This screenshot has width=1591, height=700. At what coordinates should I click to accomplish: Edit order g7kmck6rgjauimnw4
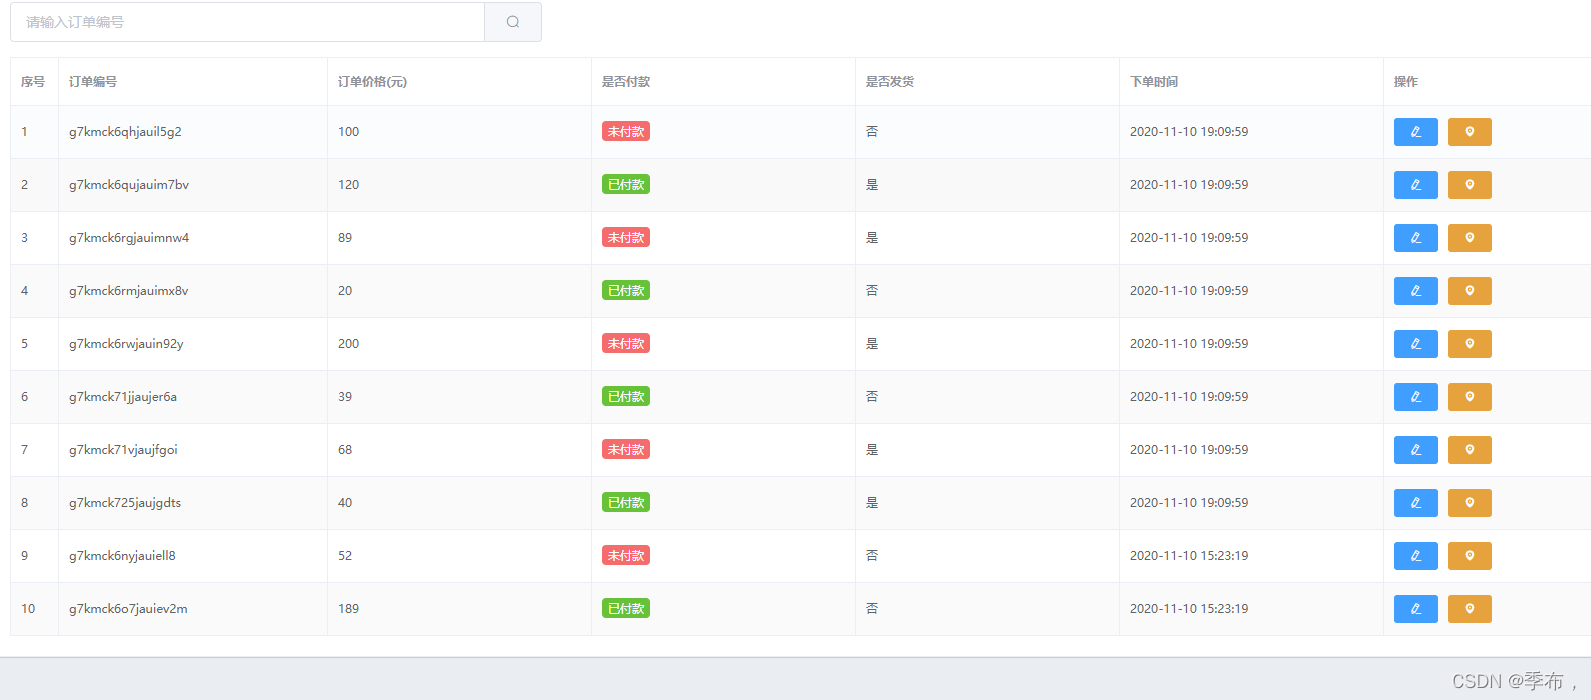(1415, 238)
